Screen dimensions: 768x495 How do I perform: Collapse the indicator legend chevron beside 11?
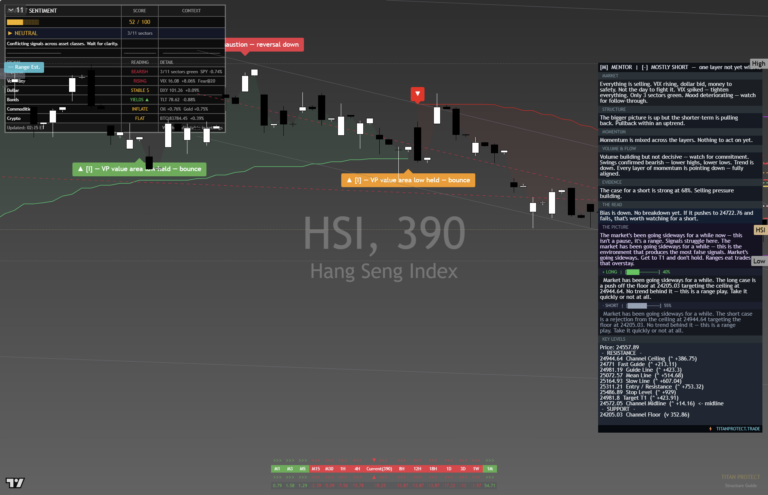coord(11,10)
